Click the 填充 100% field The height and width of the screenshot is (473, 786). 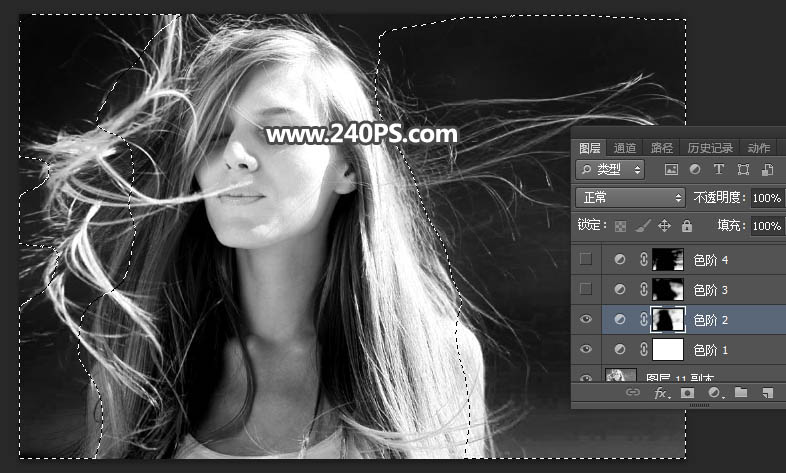tap(767, 226)
